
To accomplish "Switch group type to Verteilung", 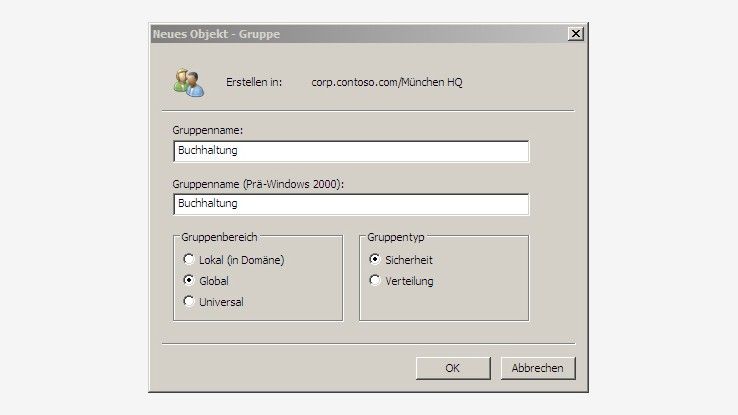I will (375, 281).
